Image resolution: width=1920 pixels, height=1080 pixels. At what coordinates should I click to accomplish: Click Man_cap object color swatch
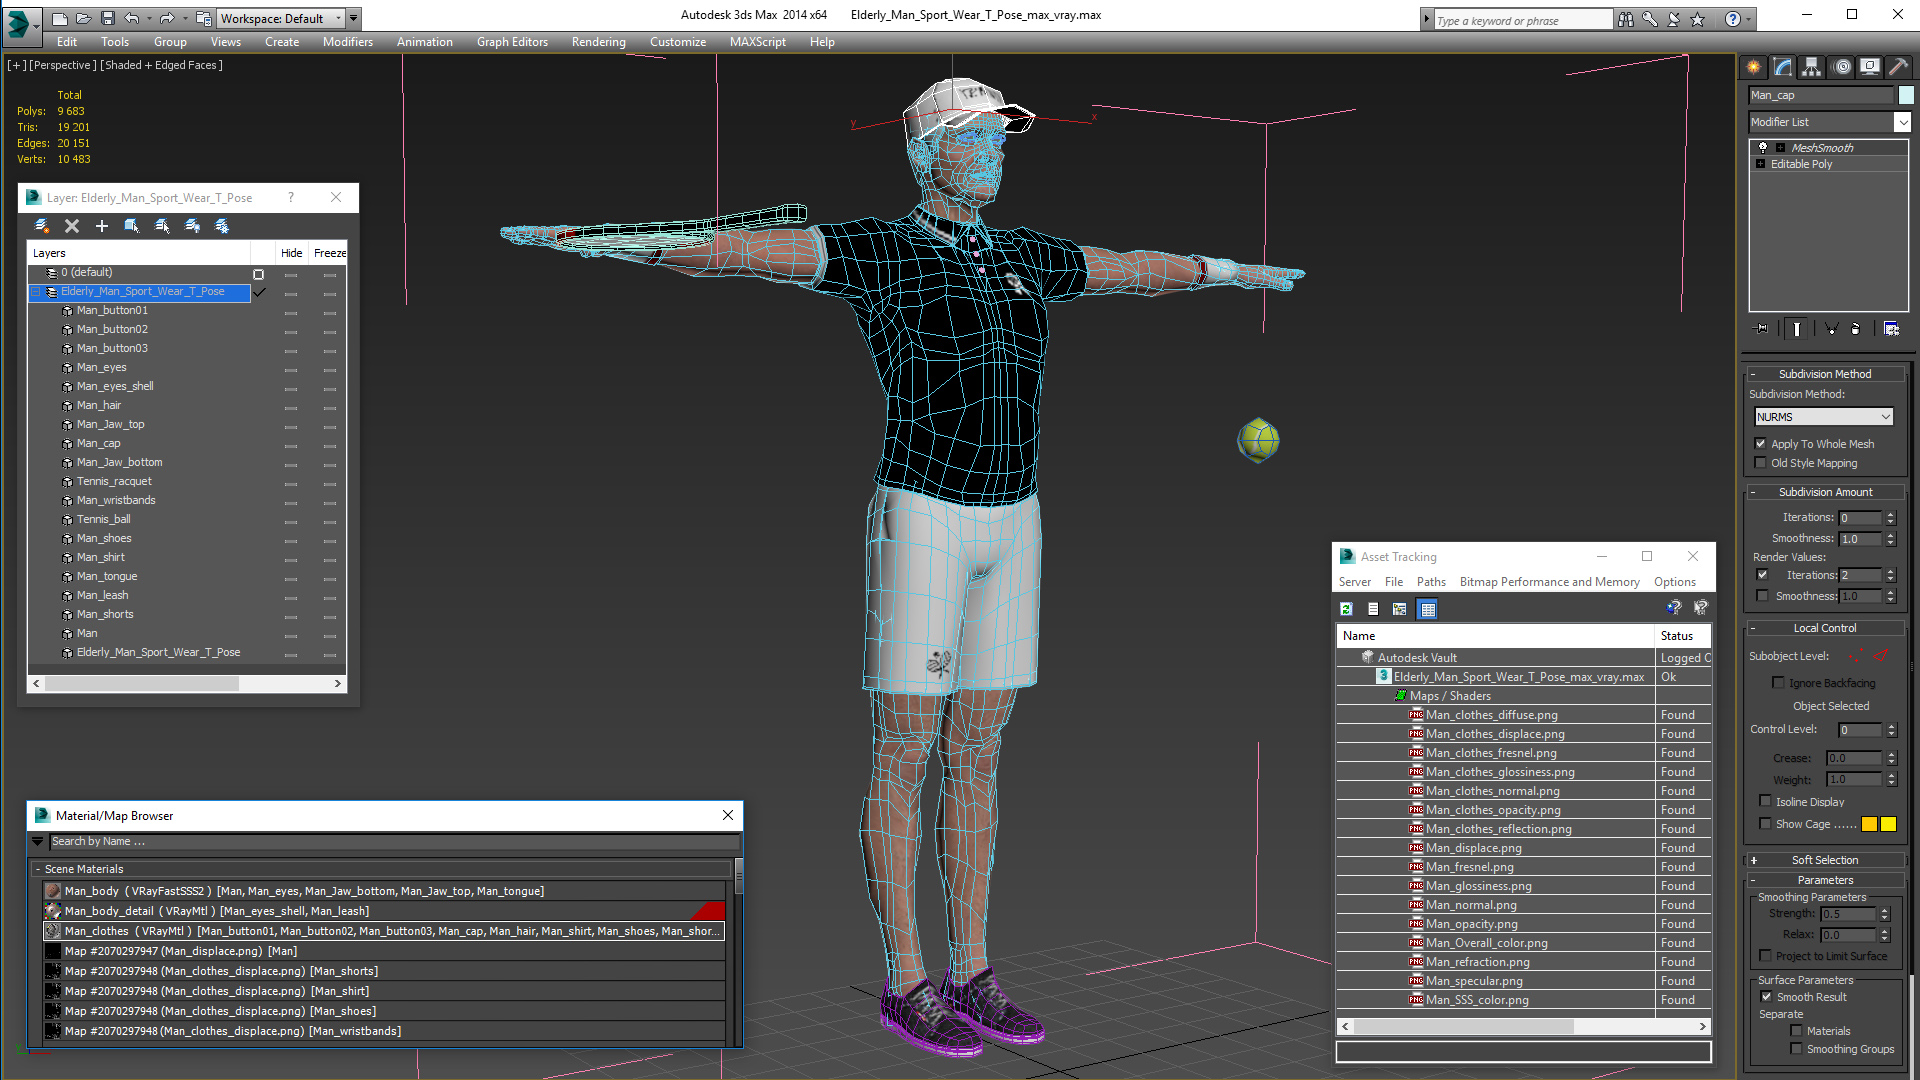(x=1906, y=95)
